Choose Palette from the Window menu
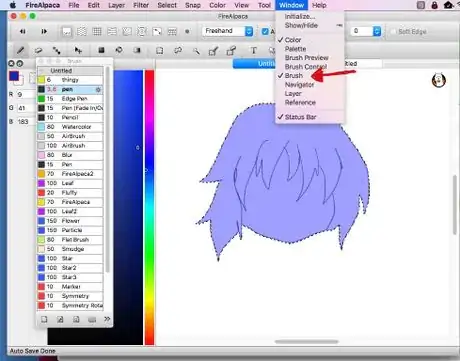This screenshot has height=361, width=460. (x=295, y=49)
